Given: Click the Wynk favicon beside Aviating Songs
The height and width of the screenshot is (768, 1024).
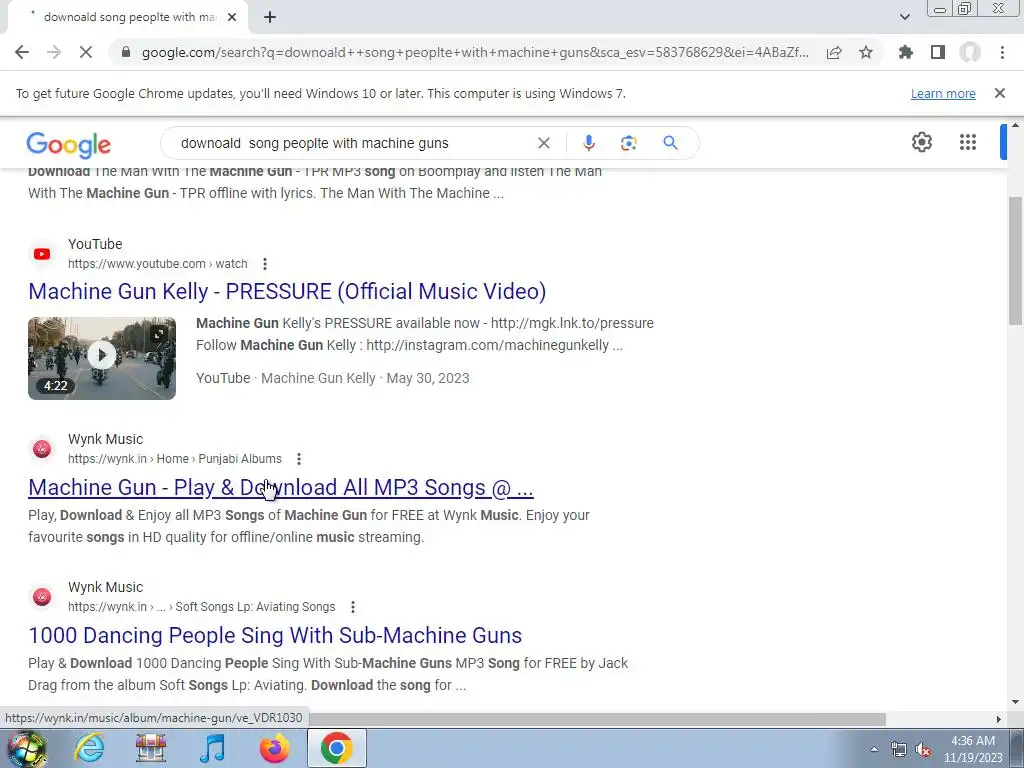Looking at the screenshot, I should [x=42, y=597].
